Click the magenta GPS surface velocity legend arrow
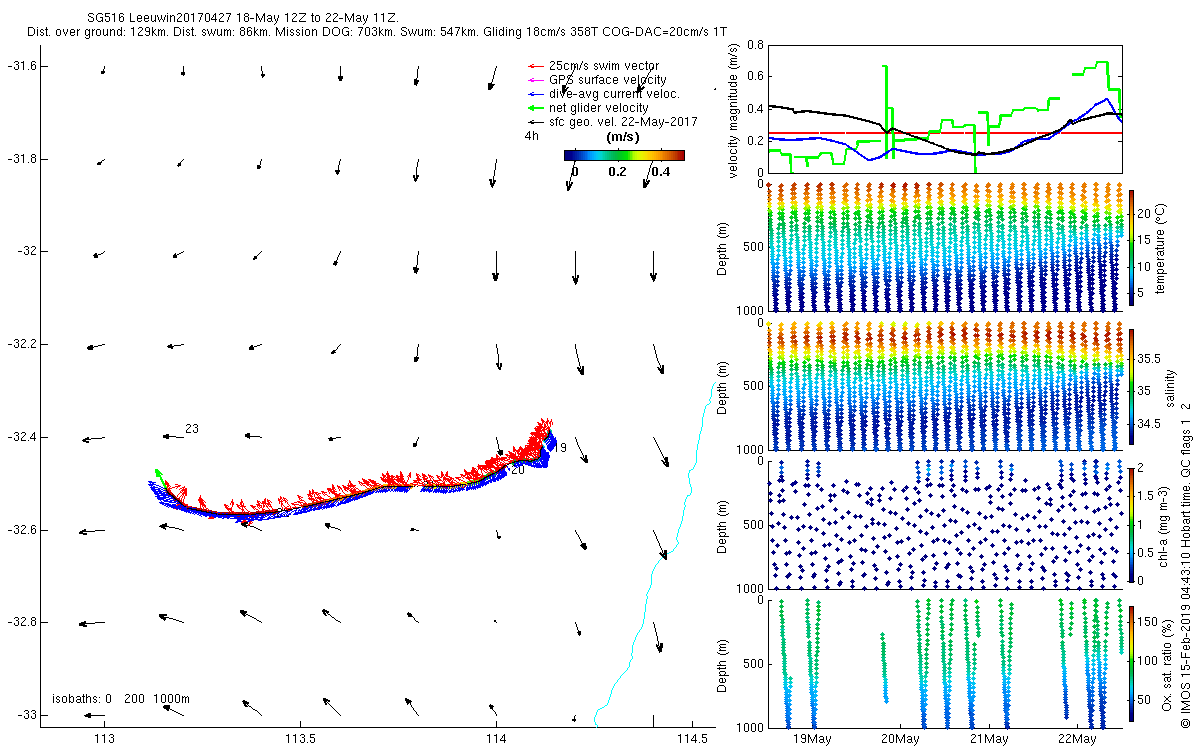1200x750 pixels. (x=535, y=80)
